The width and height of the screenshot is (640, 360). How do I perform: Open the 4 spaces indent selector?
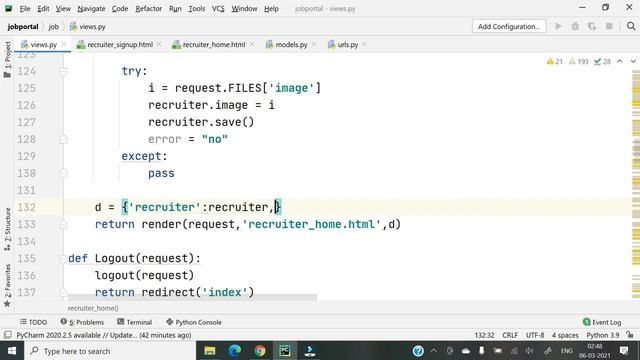[x=565, y=335]
